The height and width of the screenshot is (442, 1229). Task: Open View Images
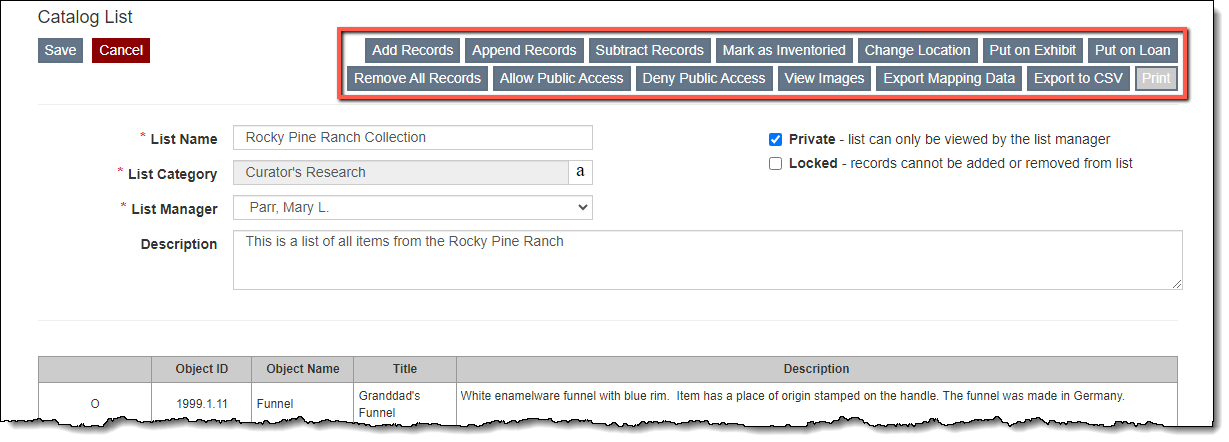824,78
